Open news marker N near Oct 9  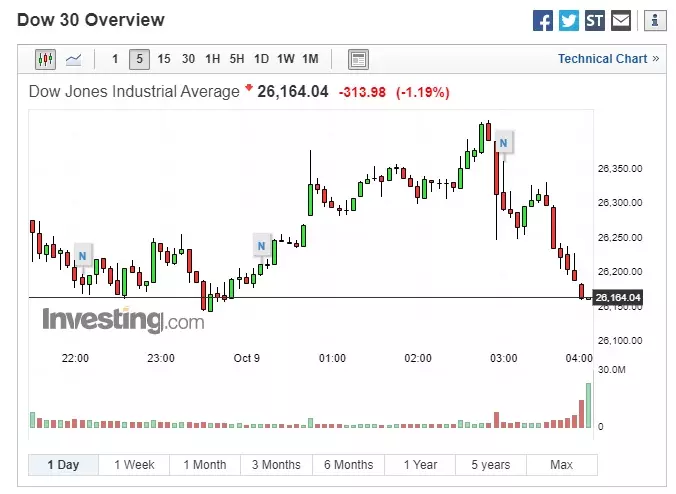coord(261,246)
